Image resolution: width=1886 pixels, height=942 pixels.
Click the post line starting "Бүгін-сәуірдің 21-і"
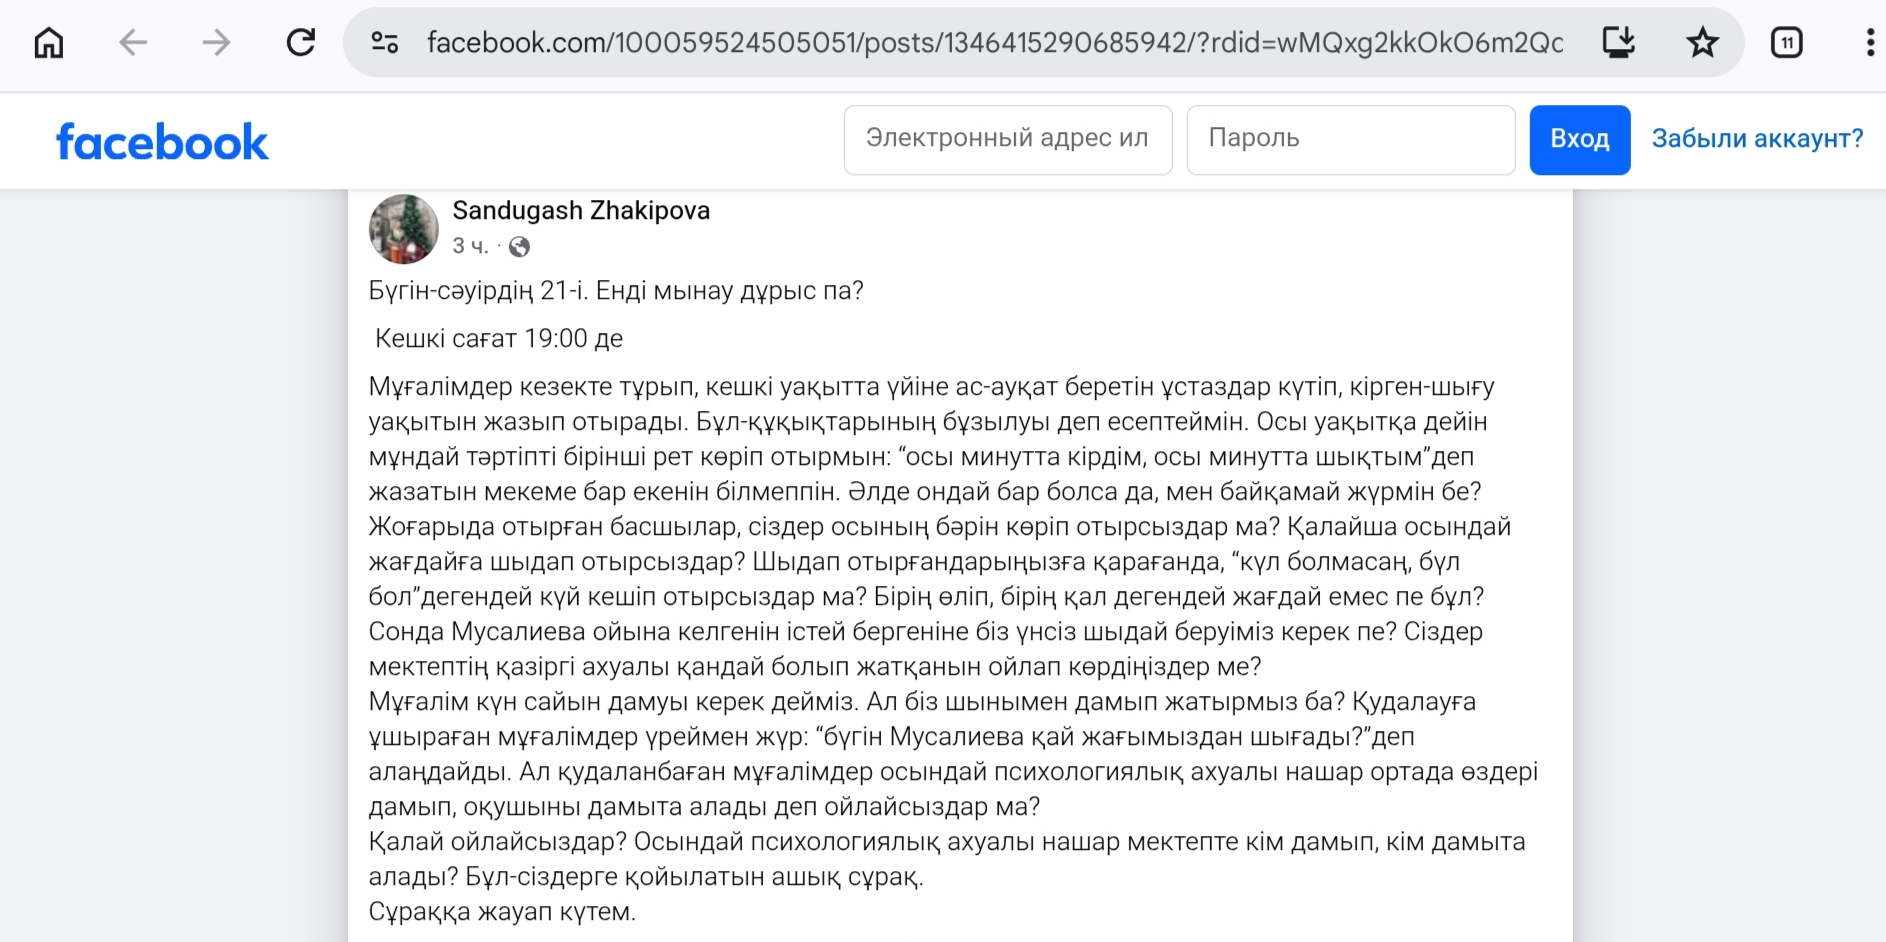click(x=615, y=291)
